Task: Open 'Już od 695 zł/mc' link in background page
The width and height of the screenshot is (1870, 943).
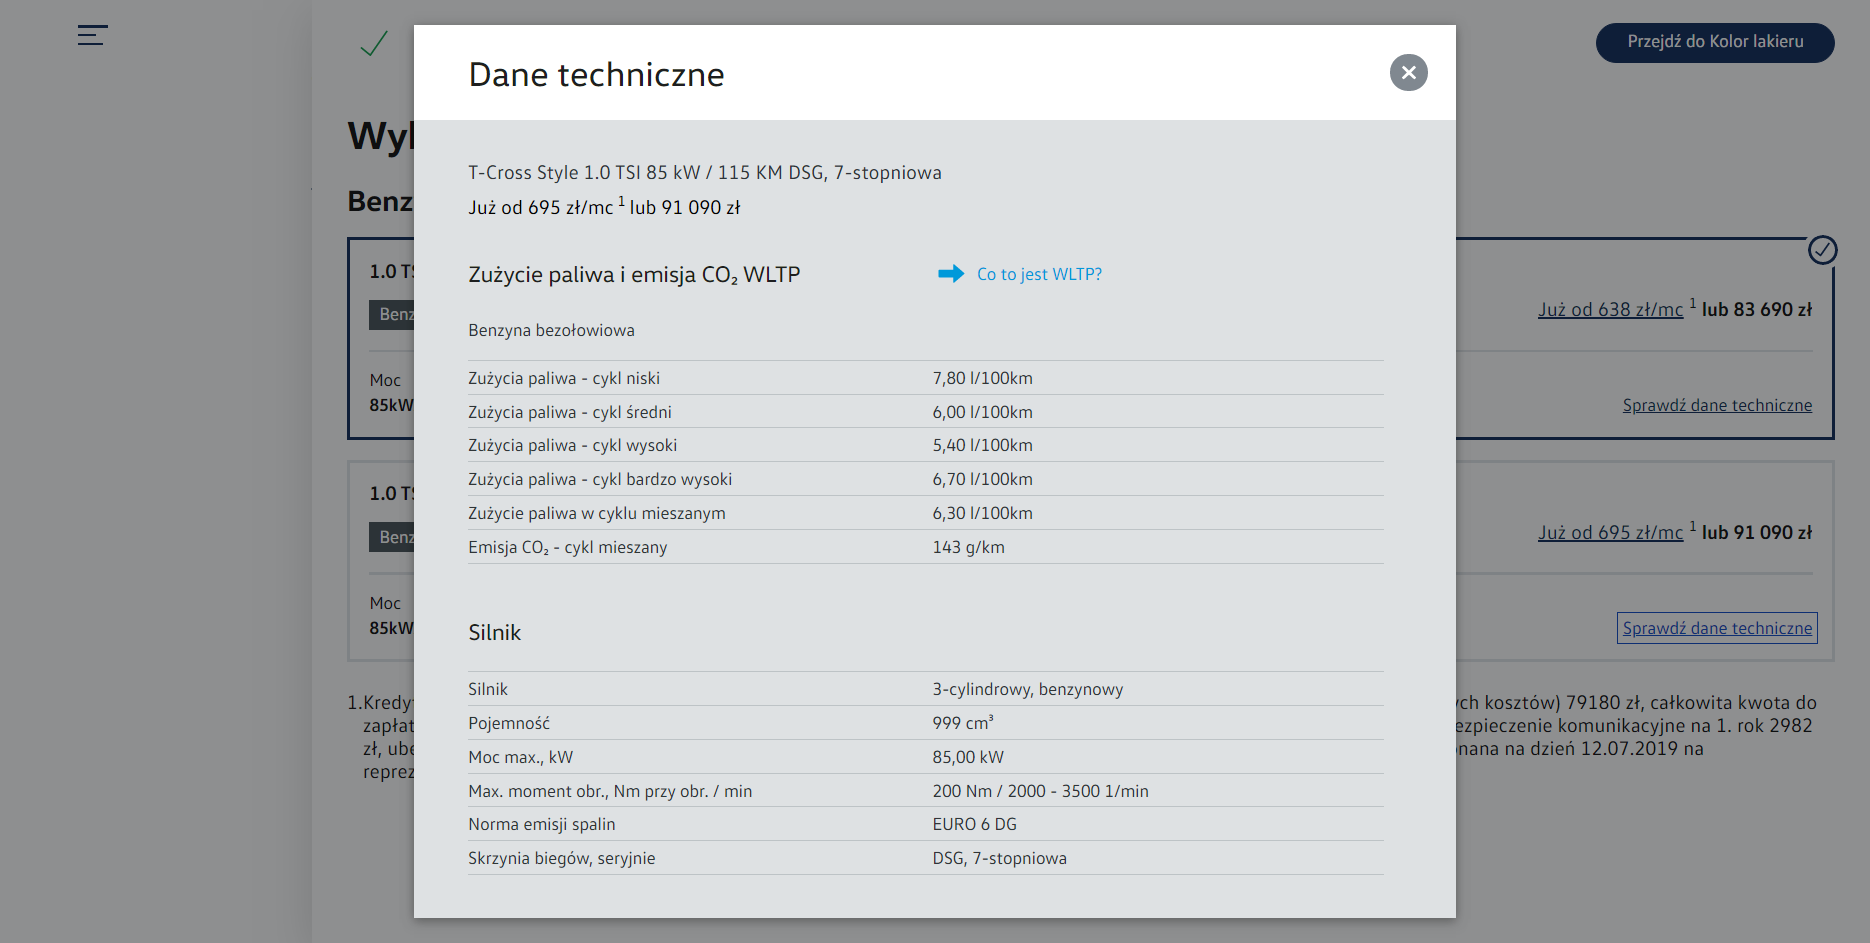Action: [1610, 533]
